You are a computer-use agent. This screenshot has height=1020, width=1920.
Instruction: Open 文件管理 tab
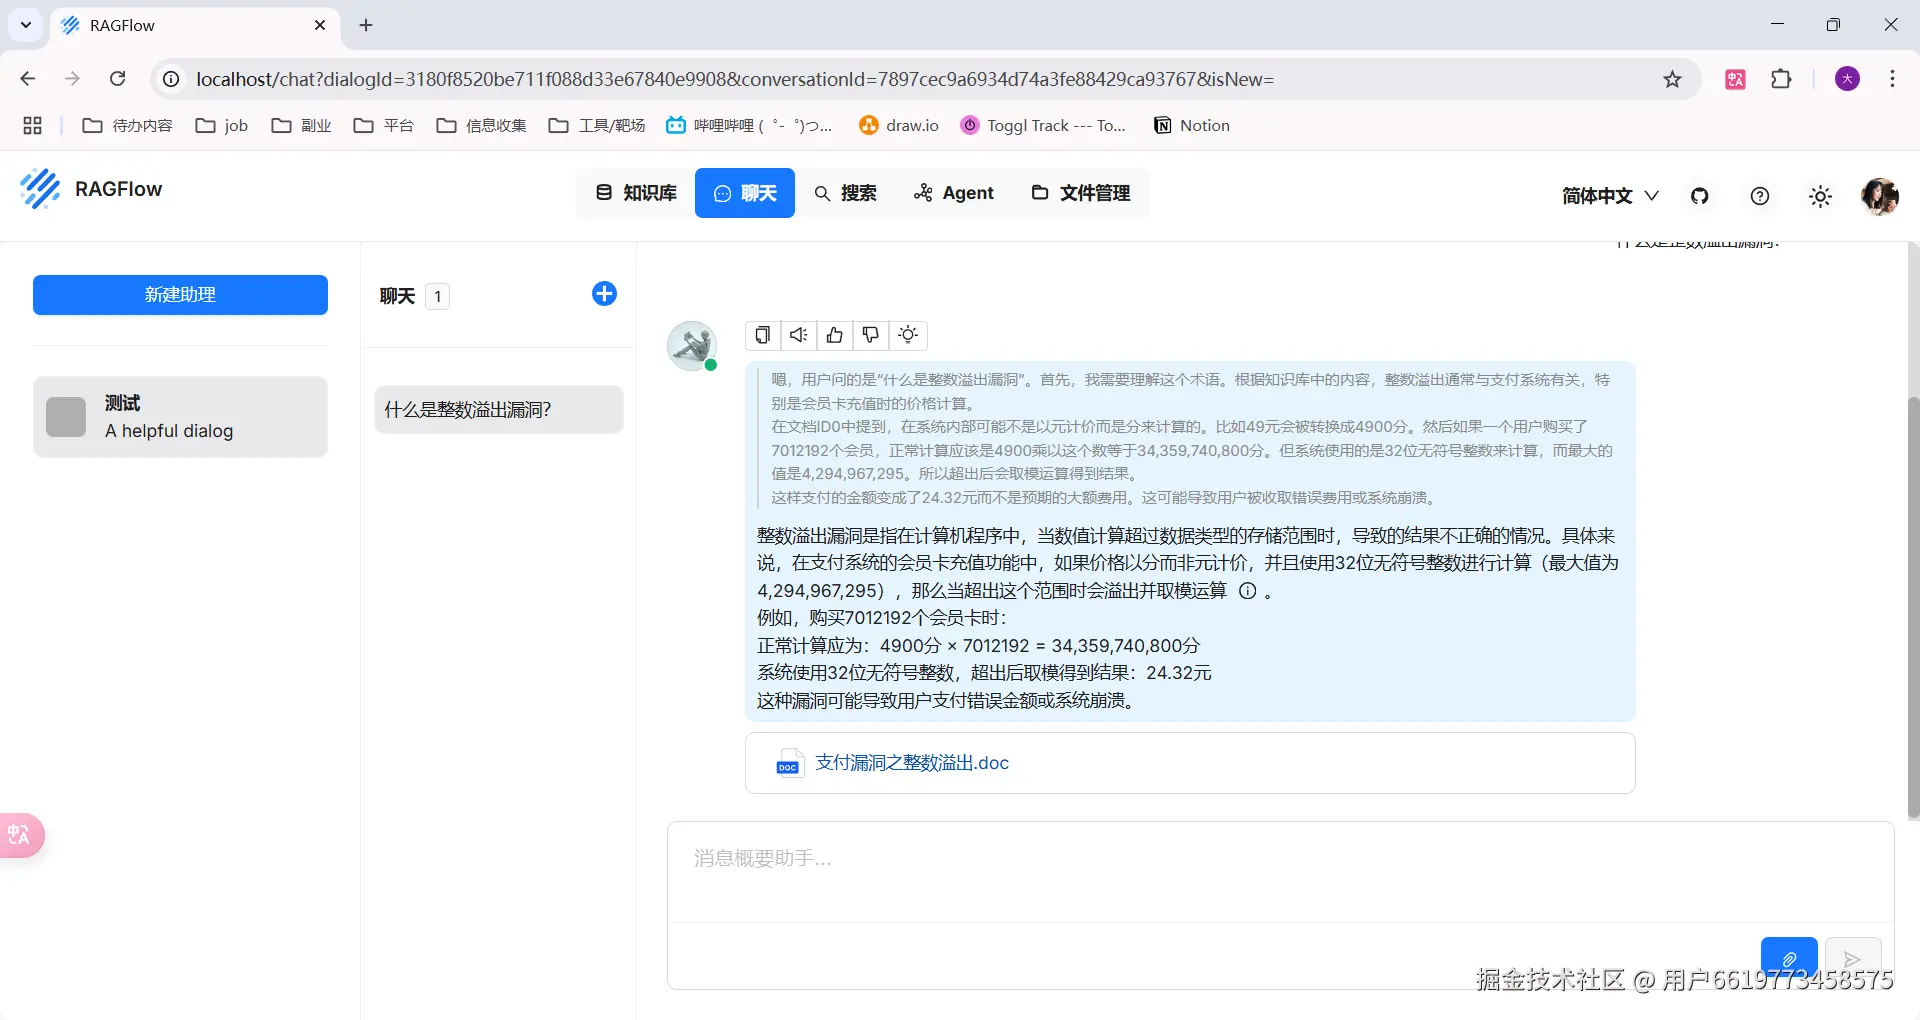tap(1081, 193)
